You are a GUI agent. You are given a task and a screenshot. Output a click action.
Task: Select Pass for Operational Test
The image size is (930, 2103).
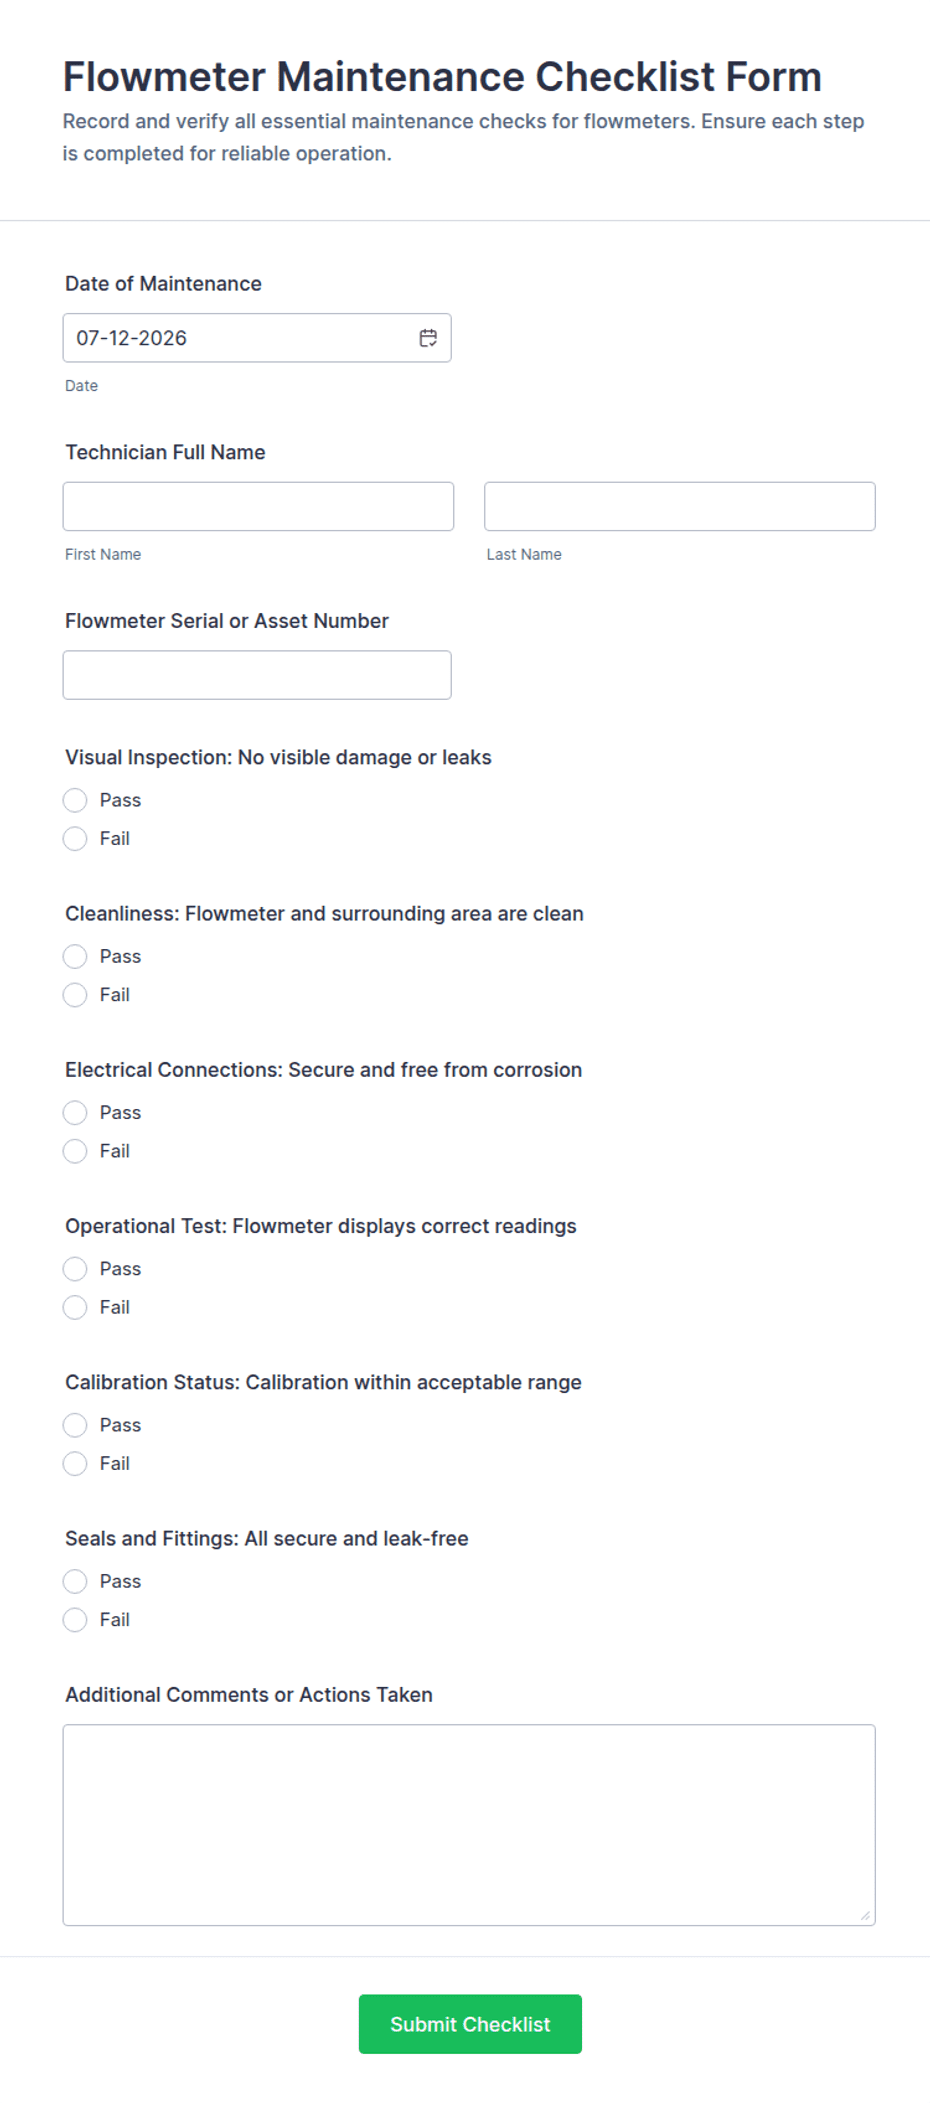click(75, 1269)
